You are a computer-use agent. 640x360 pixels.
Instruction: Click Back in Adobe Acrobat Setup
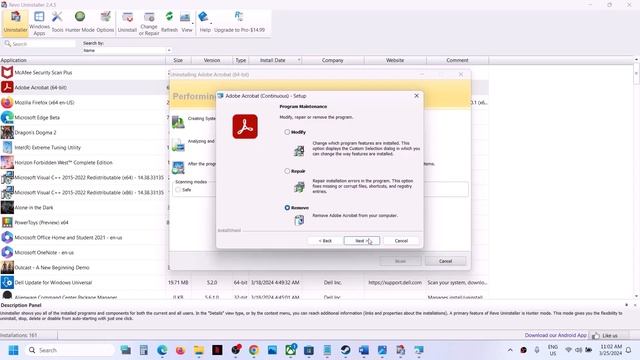[325, 241]
